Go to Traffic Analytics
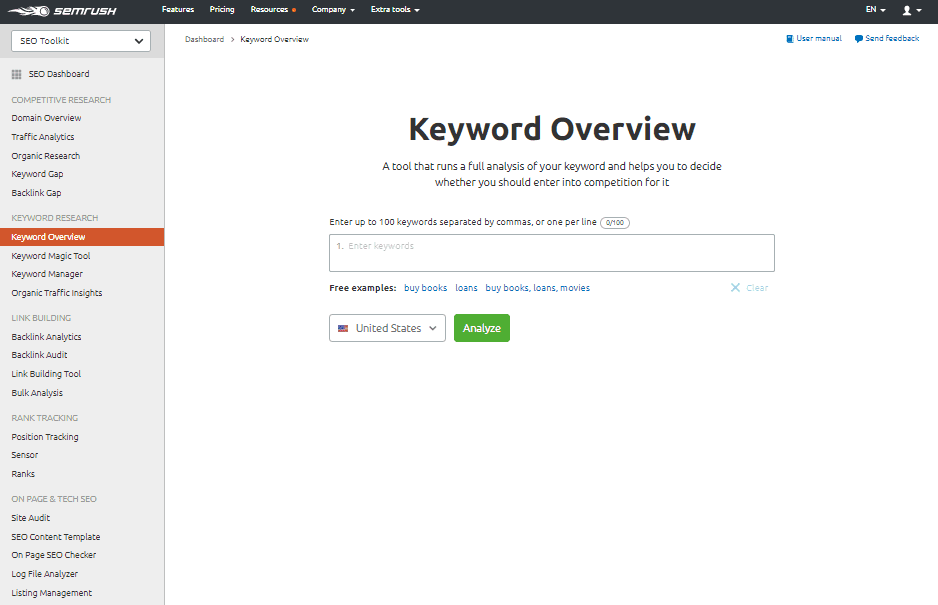This screenshot has height=605, width=938. (42, 137)
